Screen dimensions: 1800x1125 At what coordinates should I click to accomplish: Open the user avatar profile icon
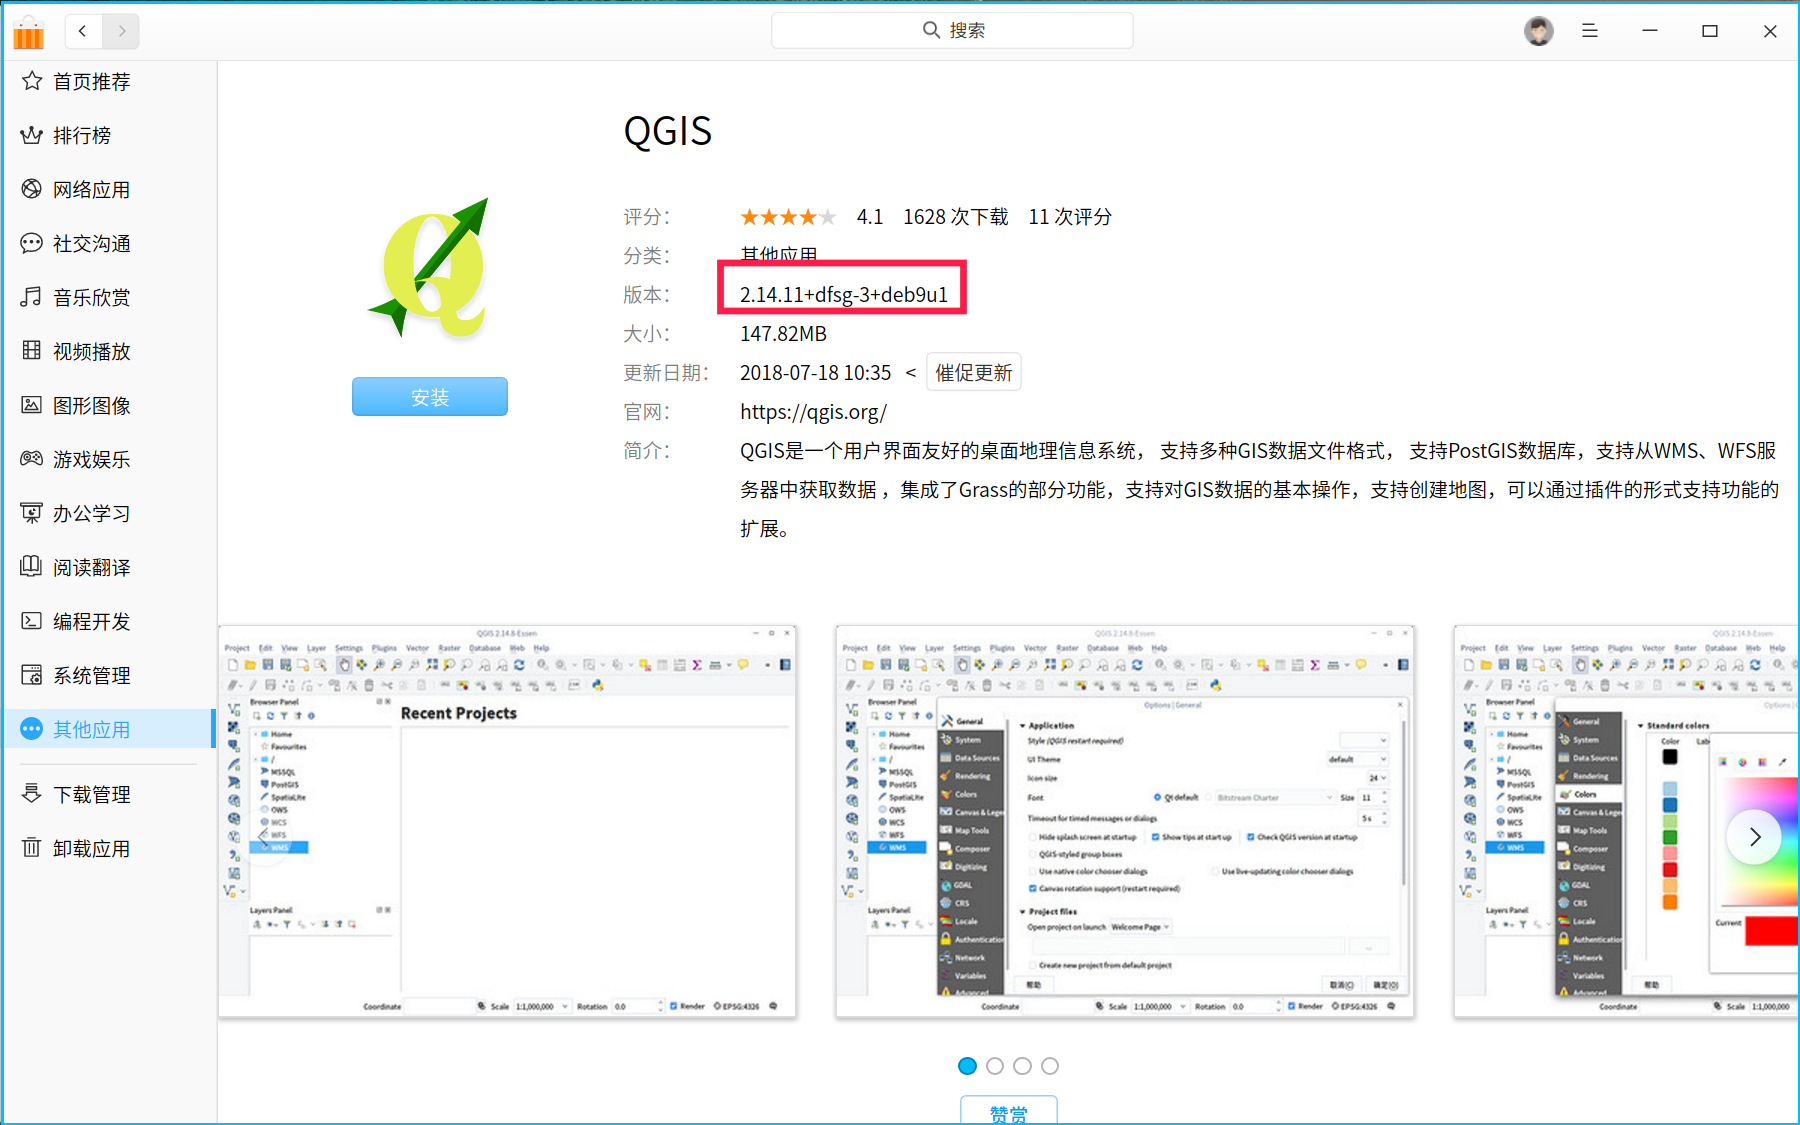(x=1539, y=30)
